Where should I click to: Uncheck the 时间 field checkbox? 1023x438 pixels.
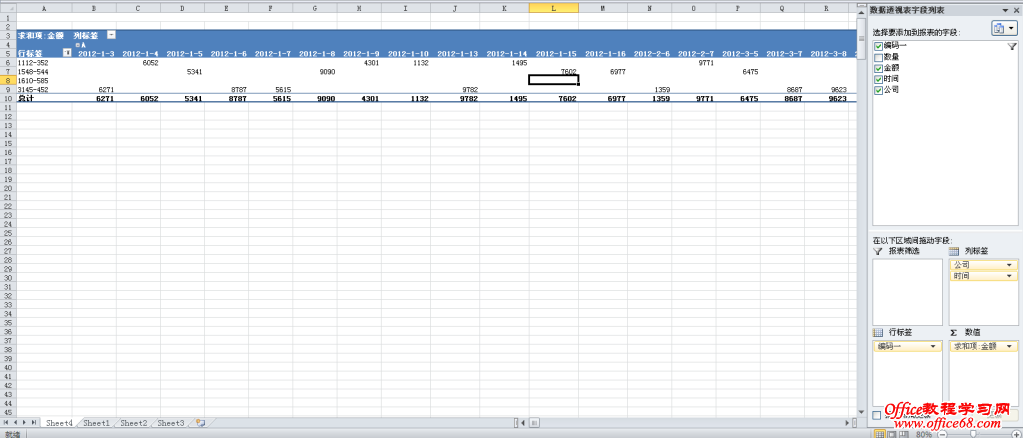pos(878,79)
